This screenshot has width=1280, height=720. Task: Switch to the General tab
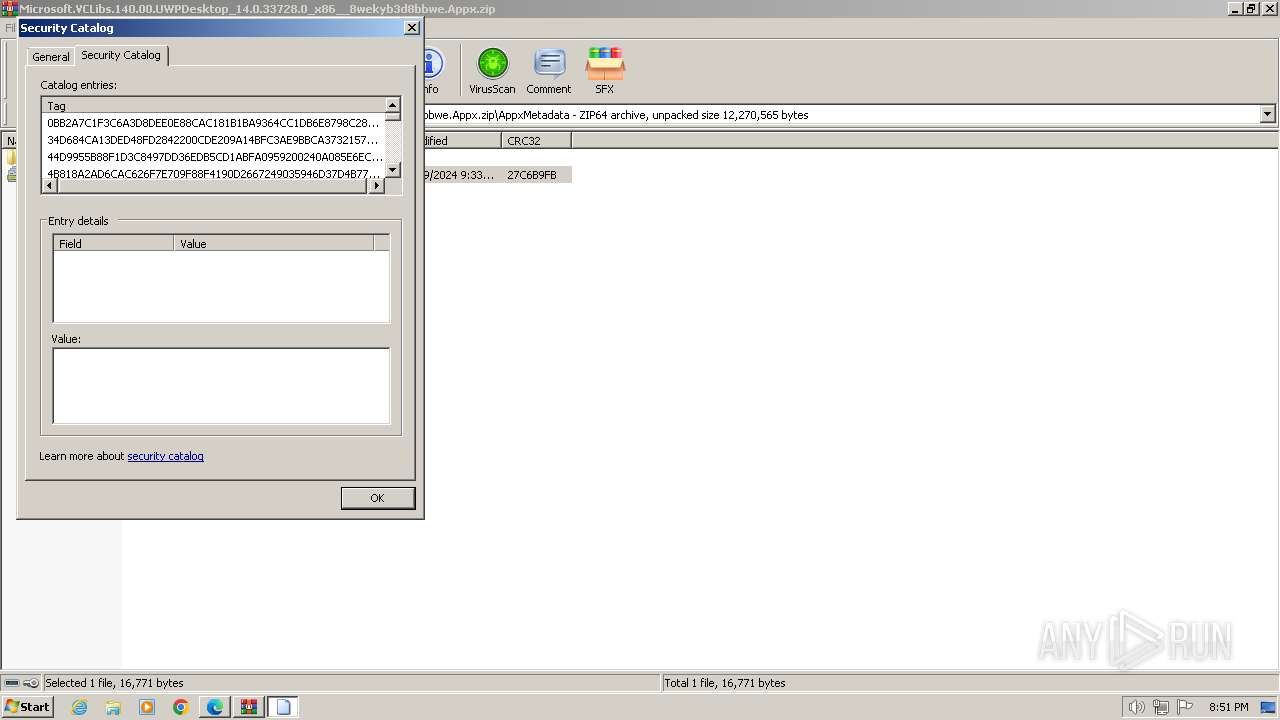pos(51,57)
